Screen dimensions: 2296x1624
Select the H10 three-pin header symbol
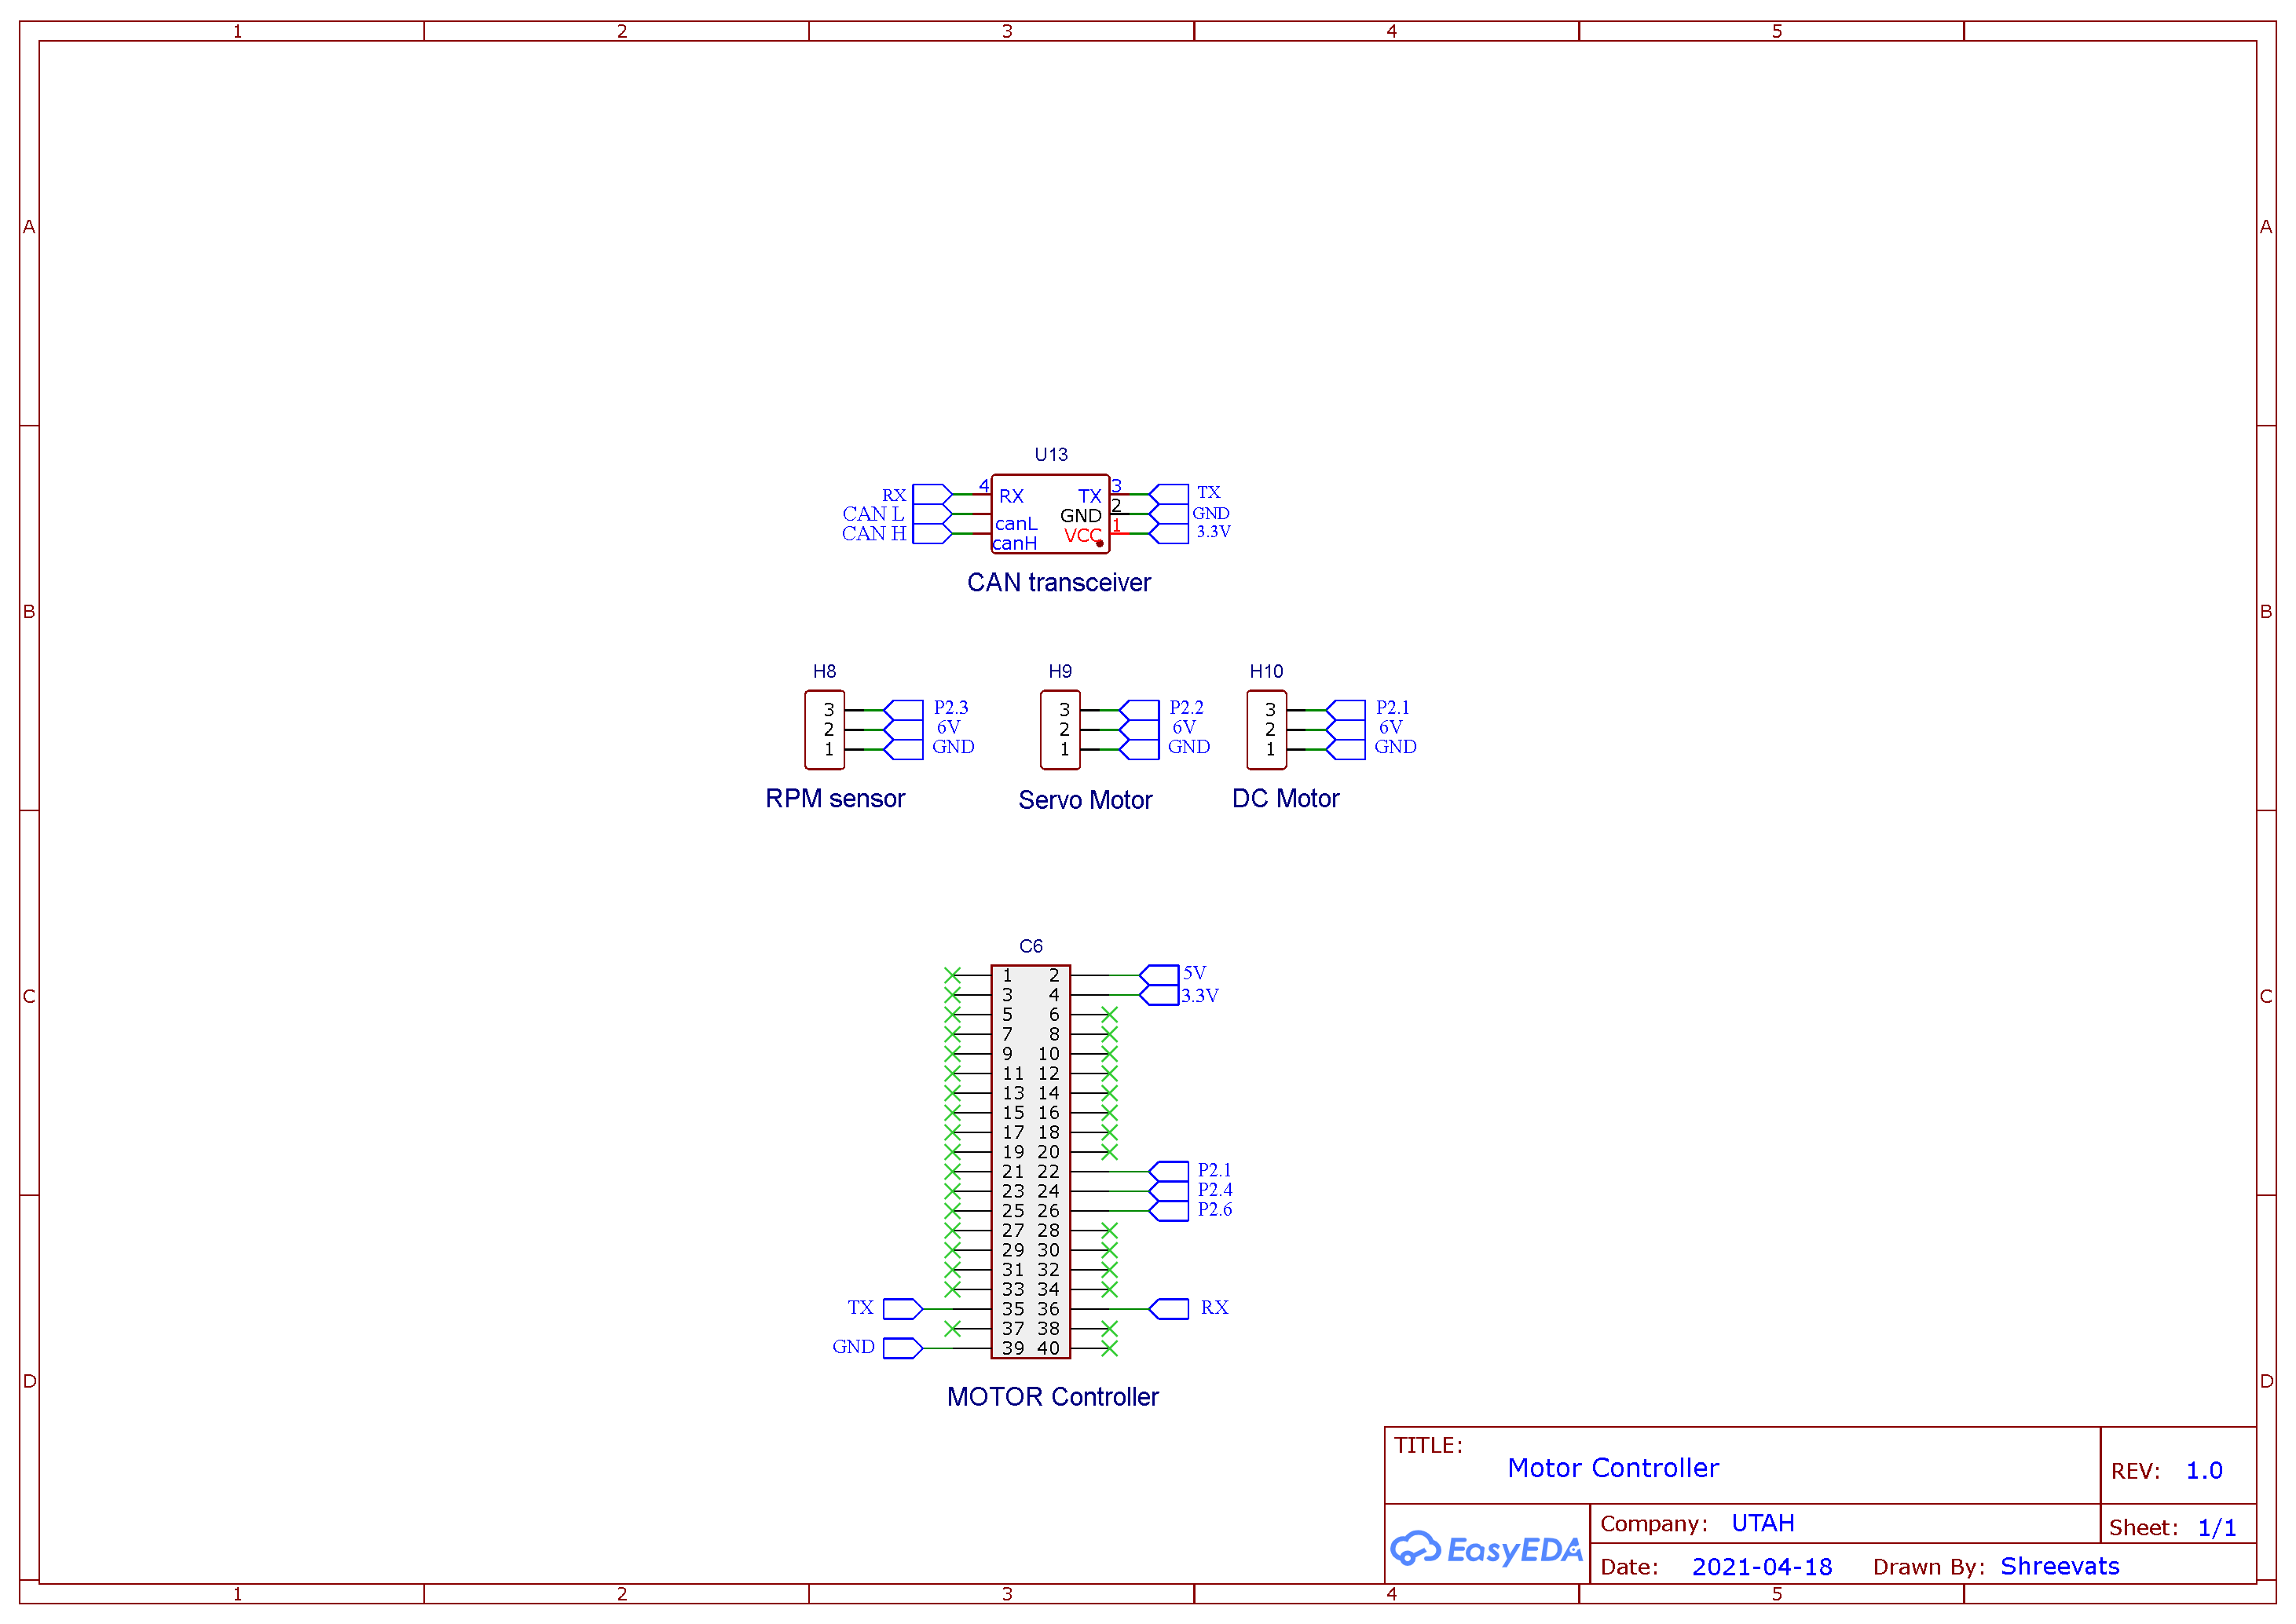coord(1266,730)
